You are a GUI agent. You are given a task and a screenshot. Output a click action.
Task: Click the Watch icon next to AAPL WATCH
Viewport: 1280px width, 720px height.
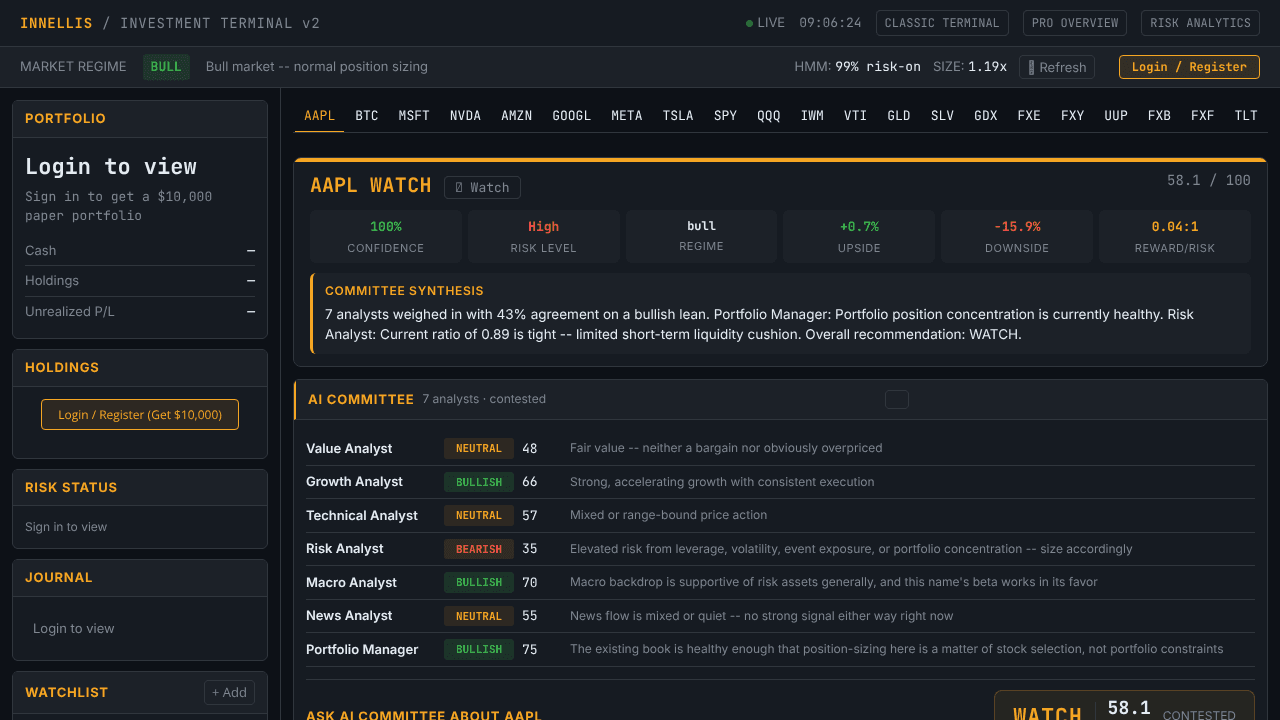(482, 187)
